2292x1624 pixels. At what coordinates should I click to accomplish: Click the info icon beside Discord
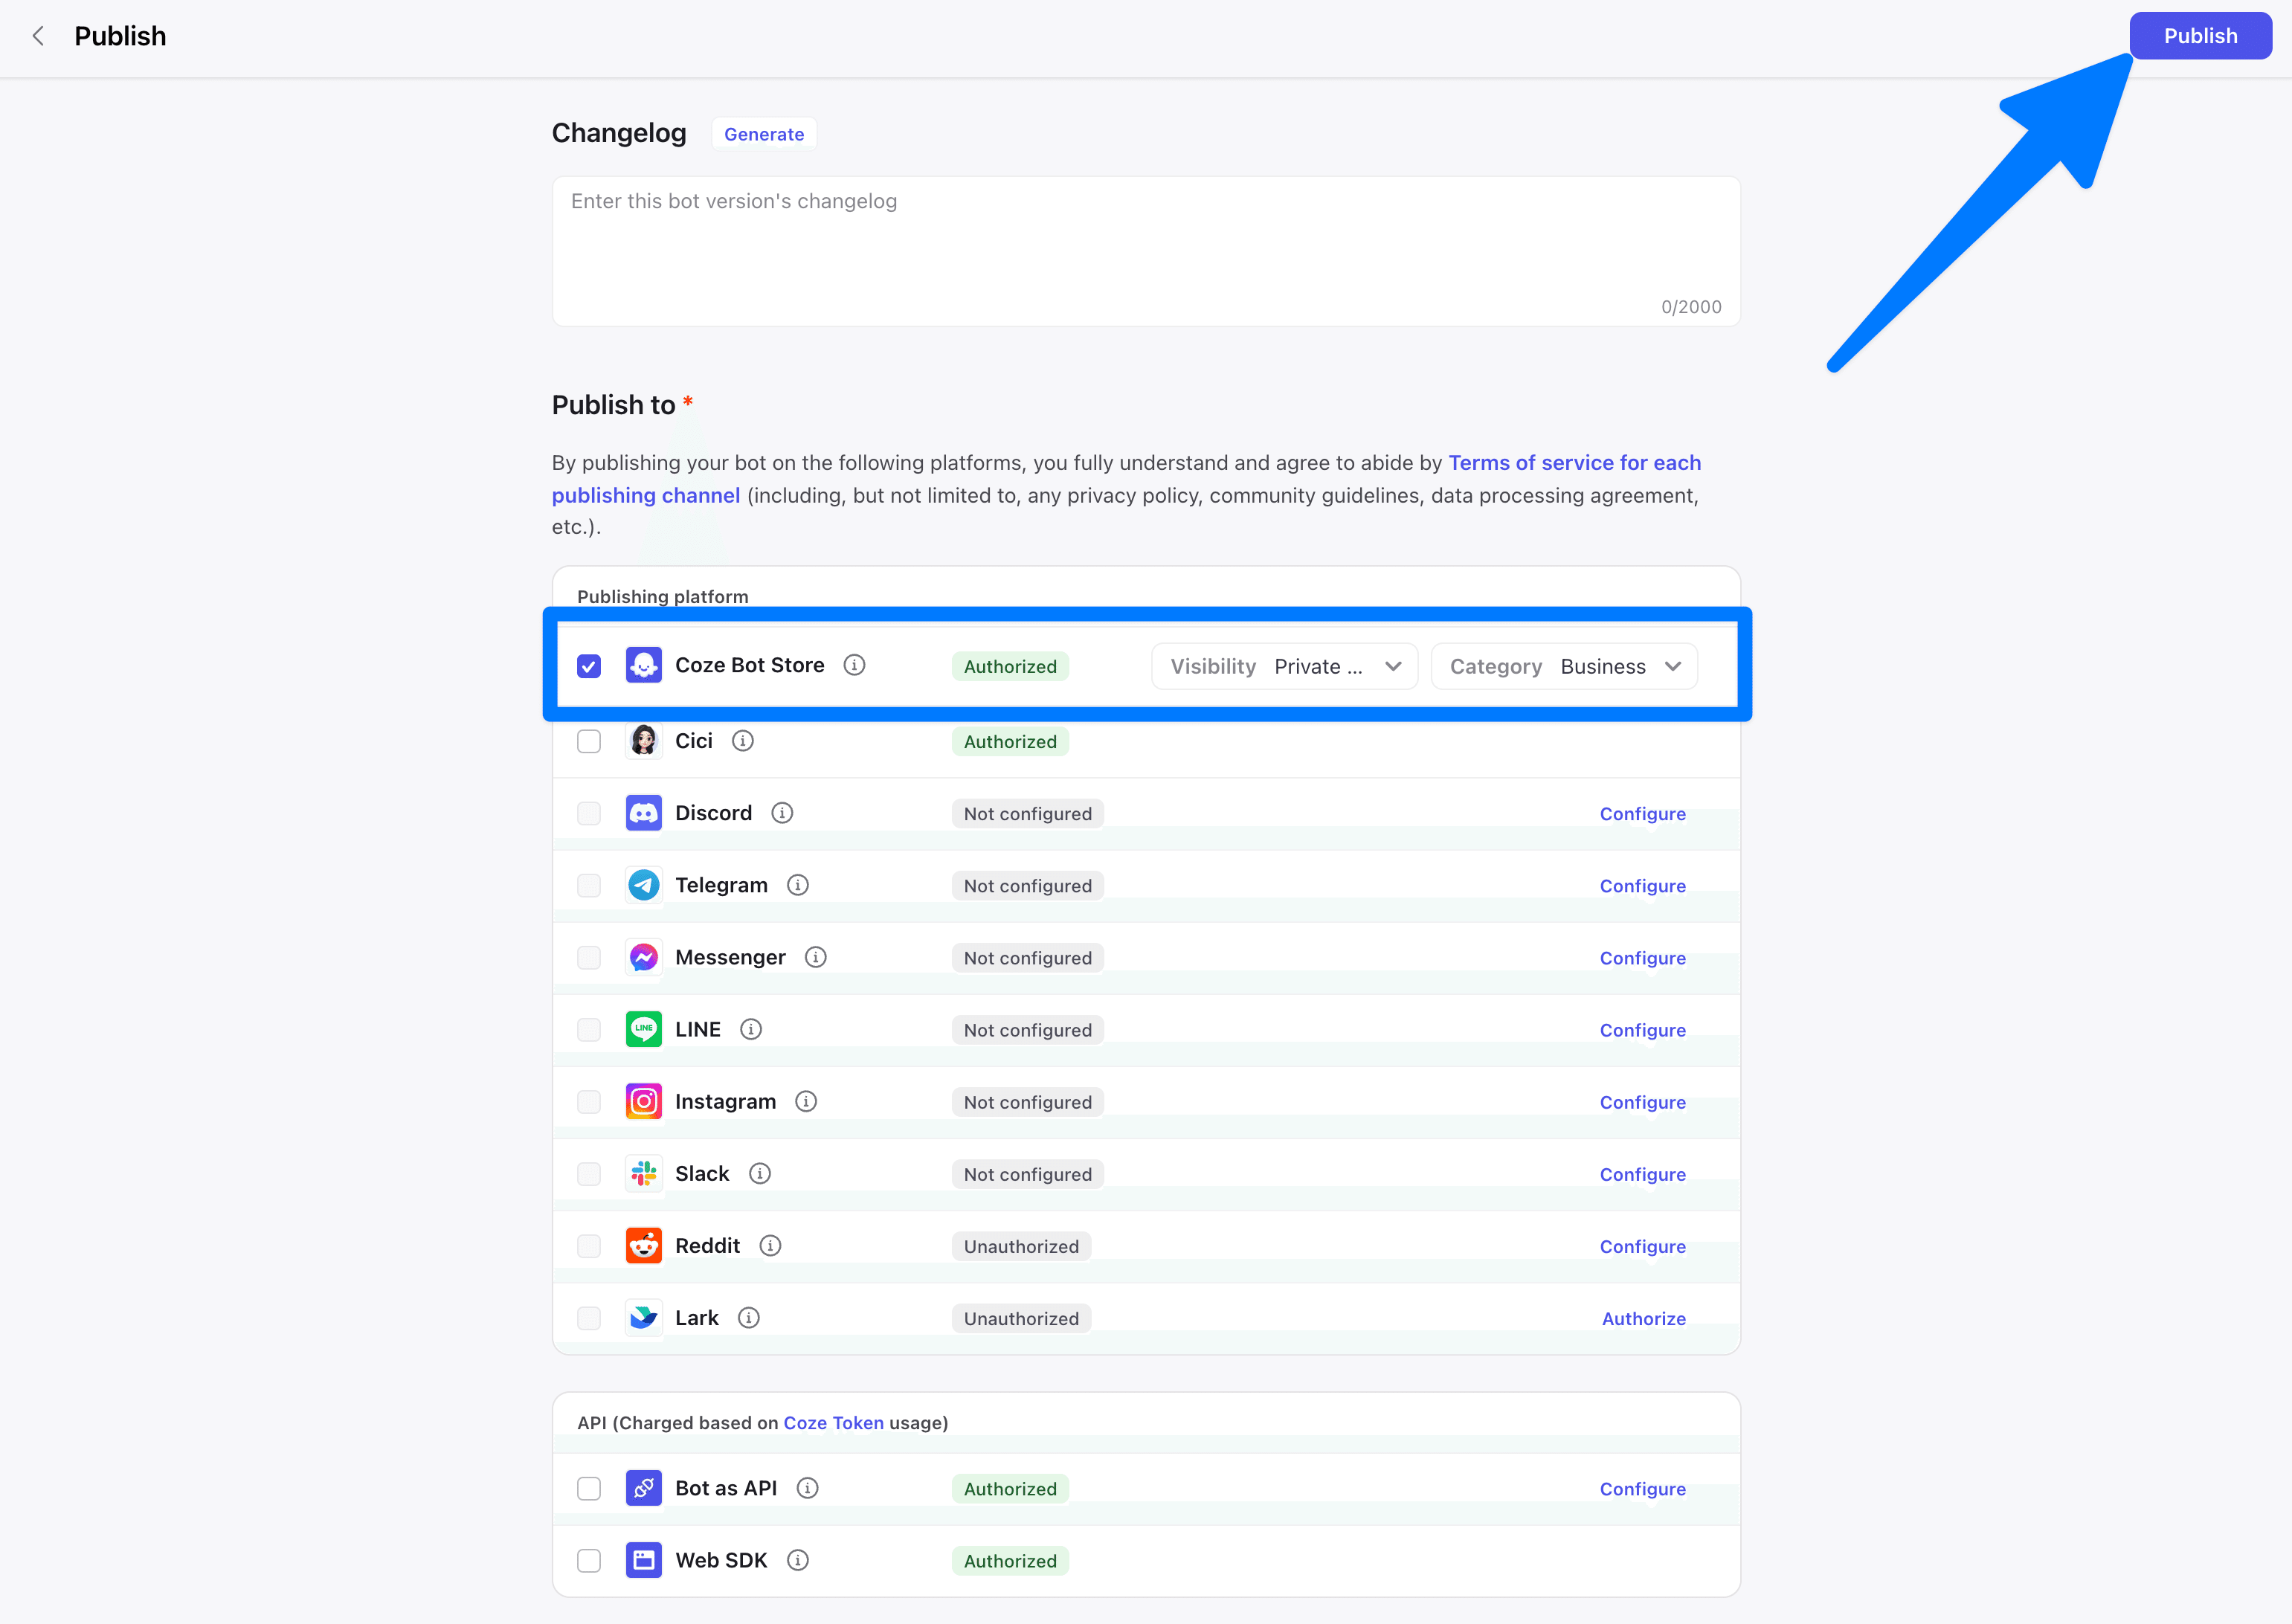click(x=782, y=813)
